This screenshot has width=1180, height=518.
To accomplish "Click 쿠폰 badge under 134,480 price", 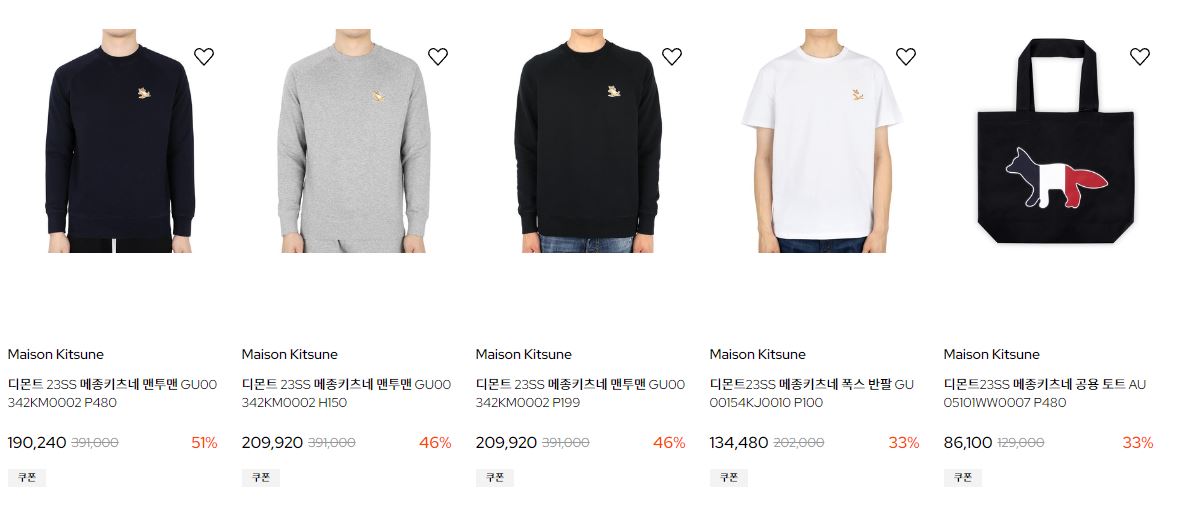I will point(729,477).
